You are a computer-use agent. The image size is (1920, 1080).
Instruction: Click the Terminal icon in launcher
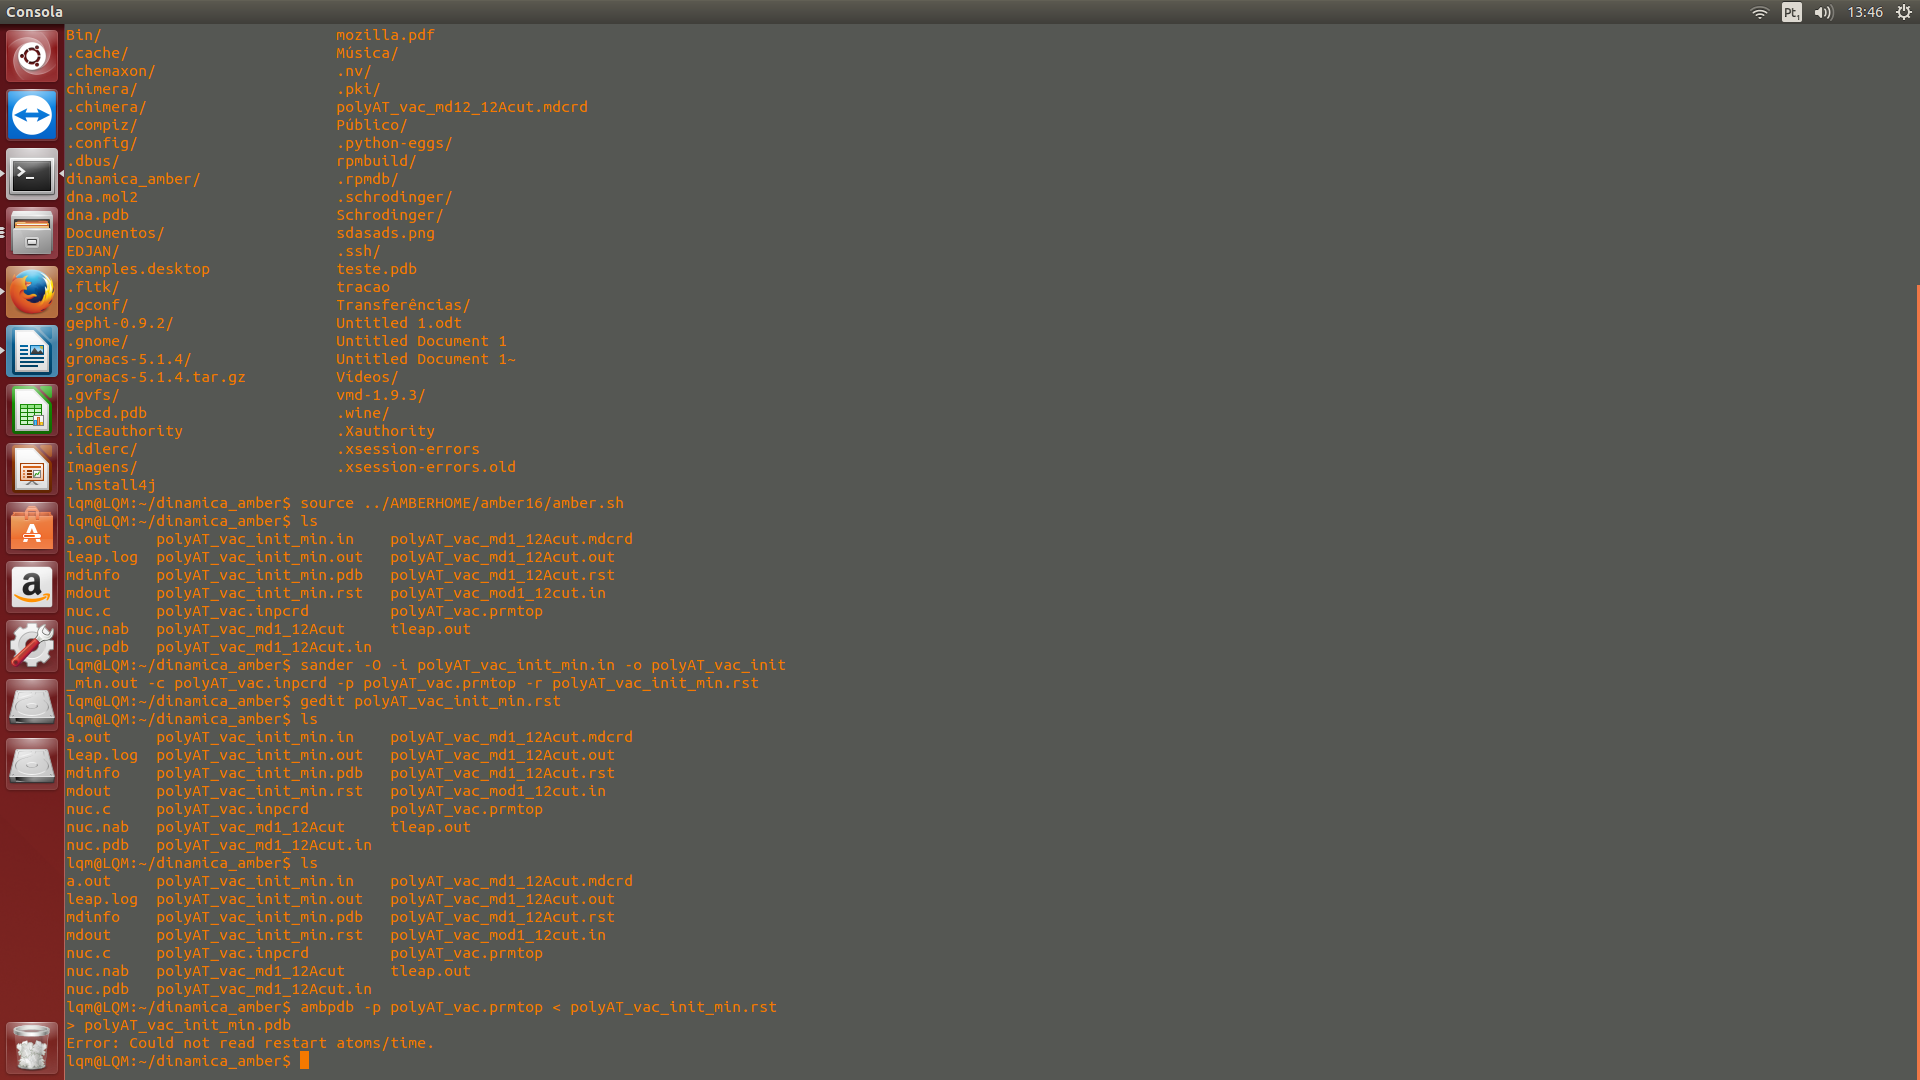point(32,175)
